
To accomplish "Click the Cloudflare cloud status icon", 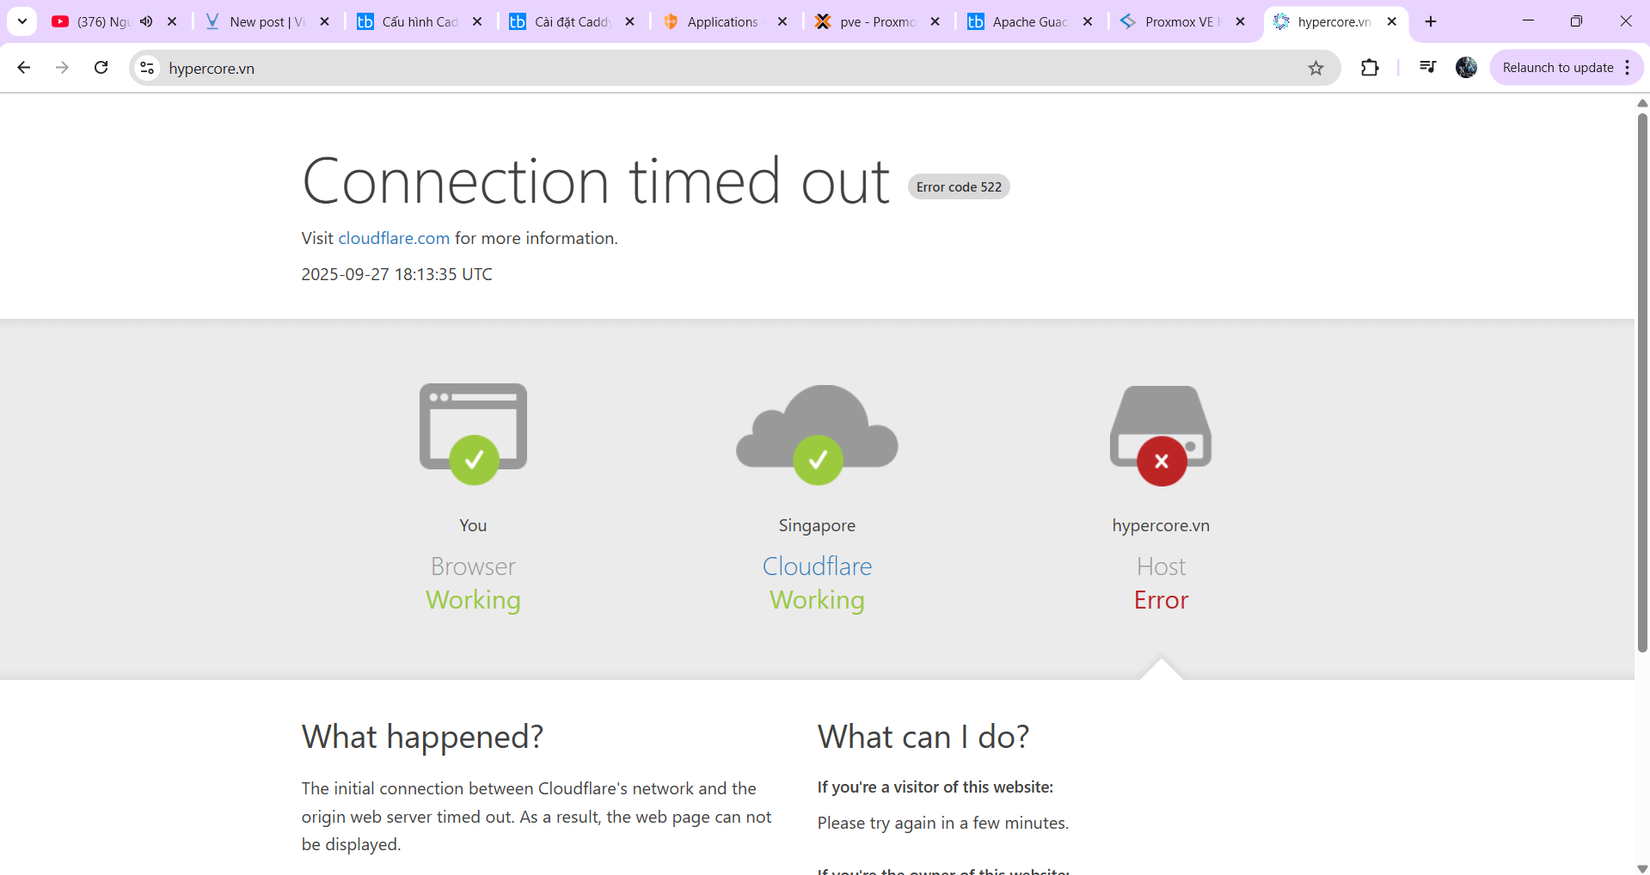I will click(817, 434).
